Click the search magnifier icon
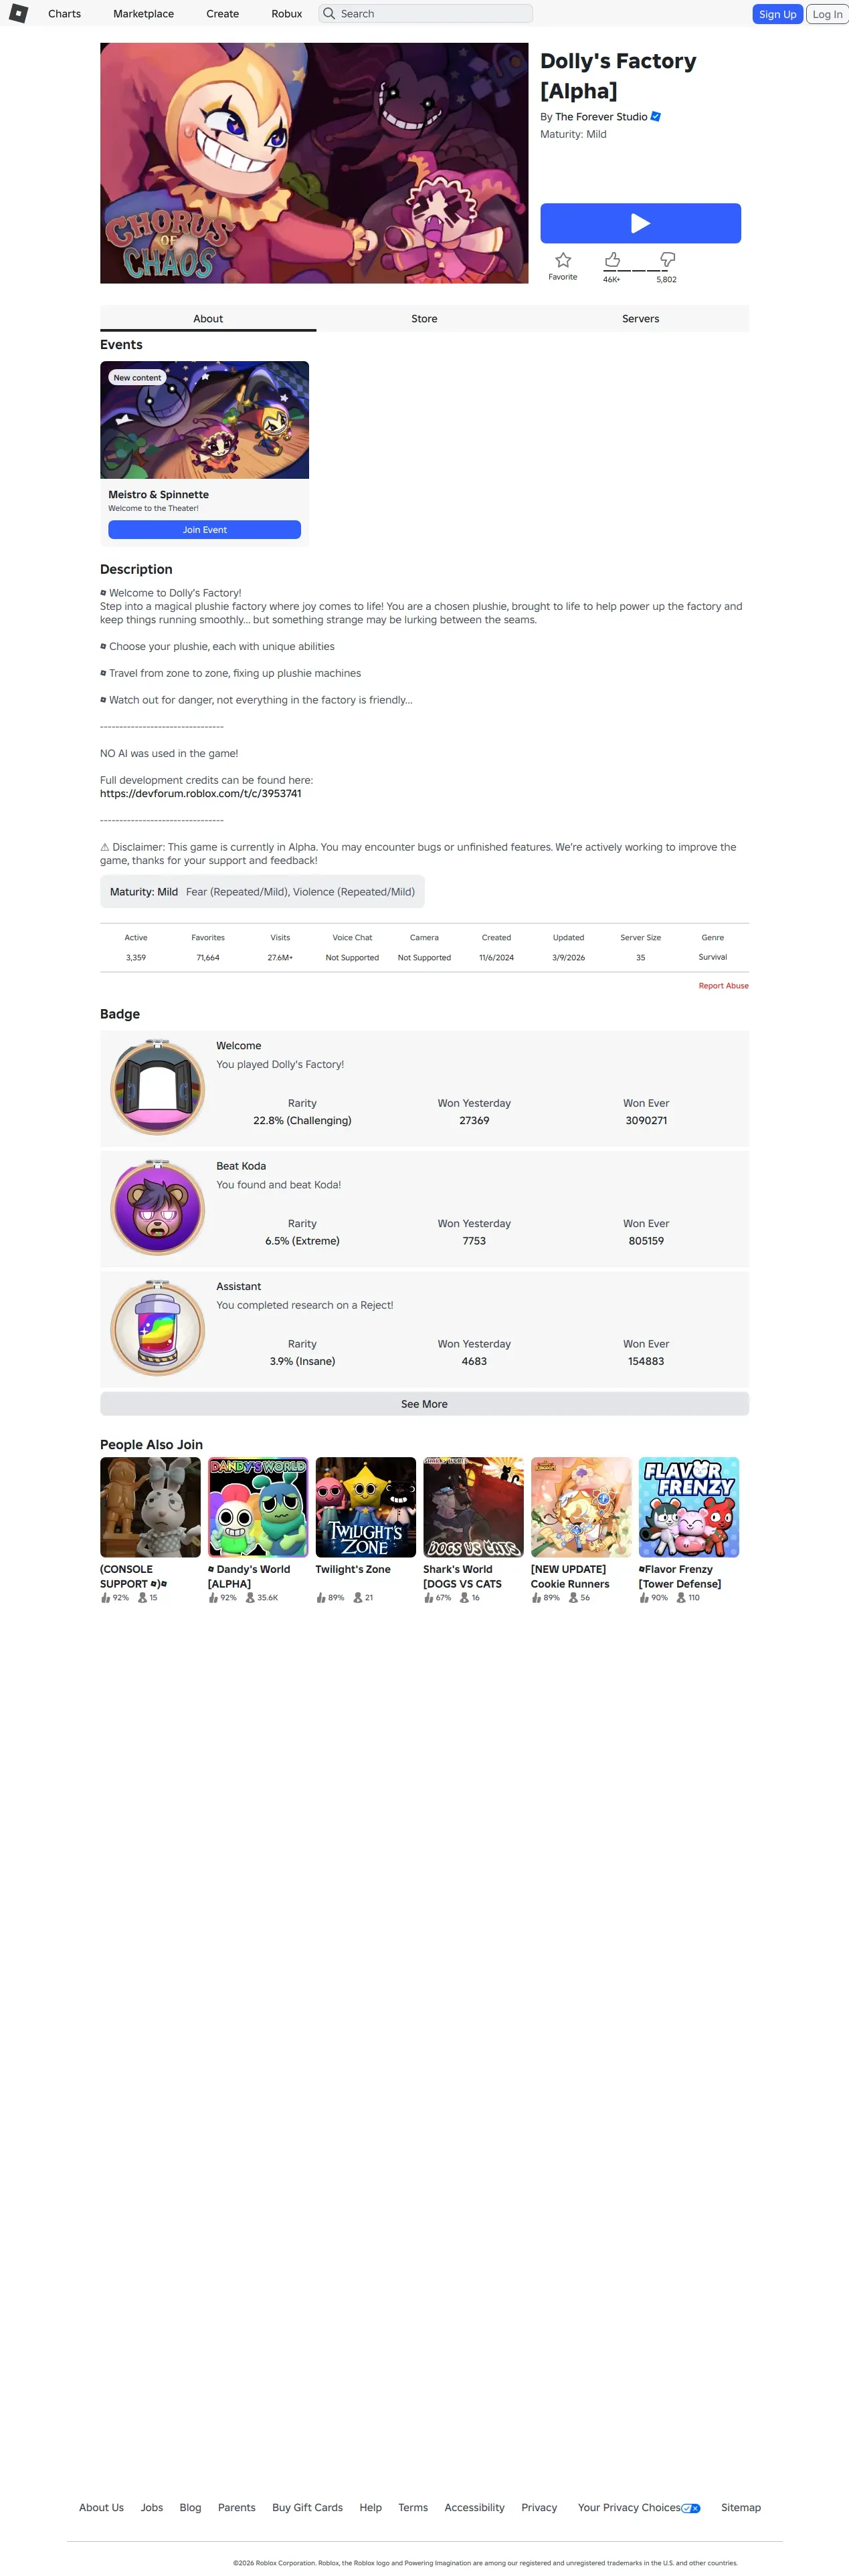The height and width of the screenshot is (2576, 849). pyautogui.click(x=328, y=14)
